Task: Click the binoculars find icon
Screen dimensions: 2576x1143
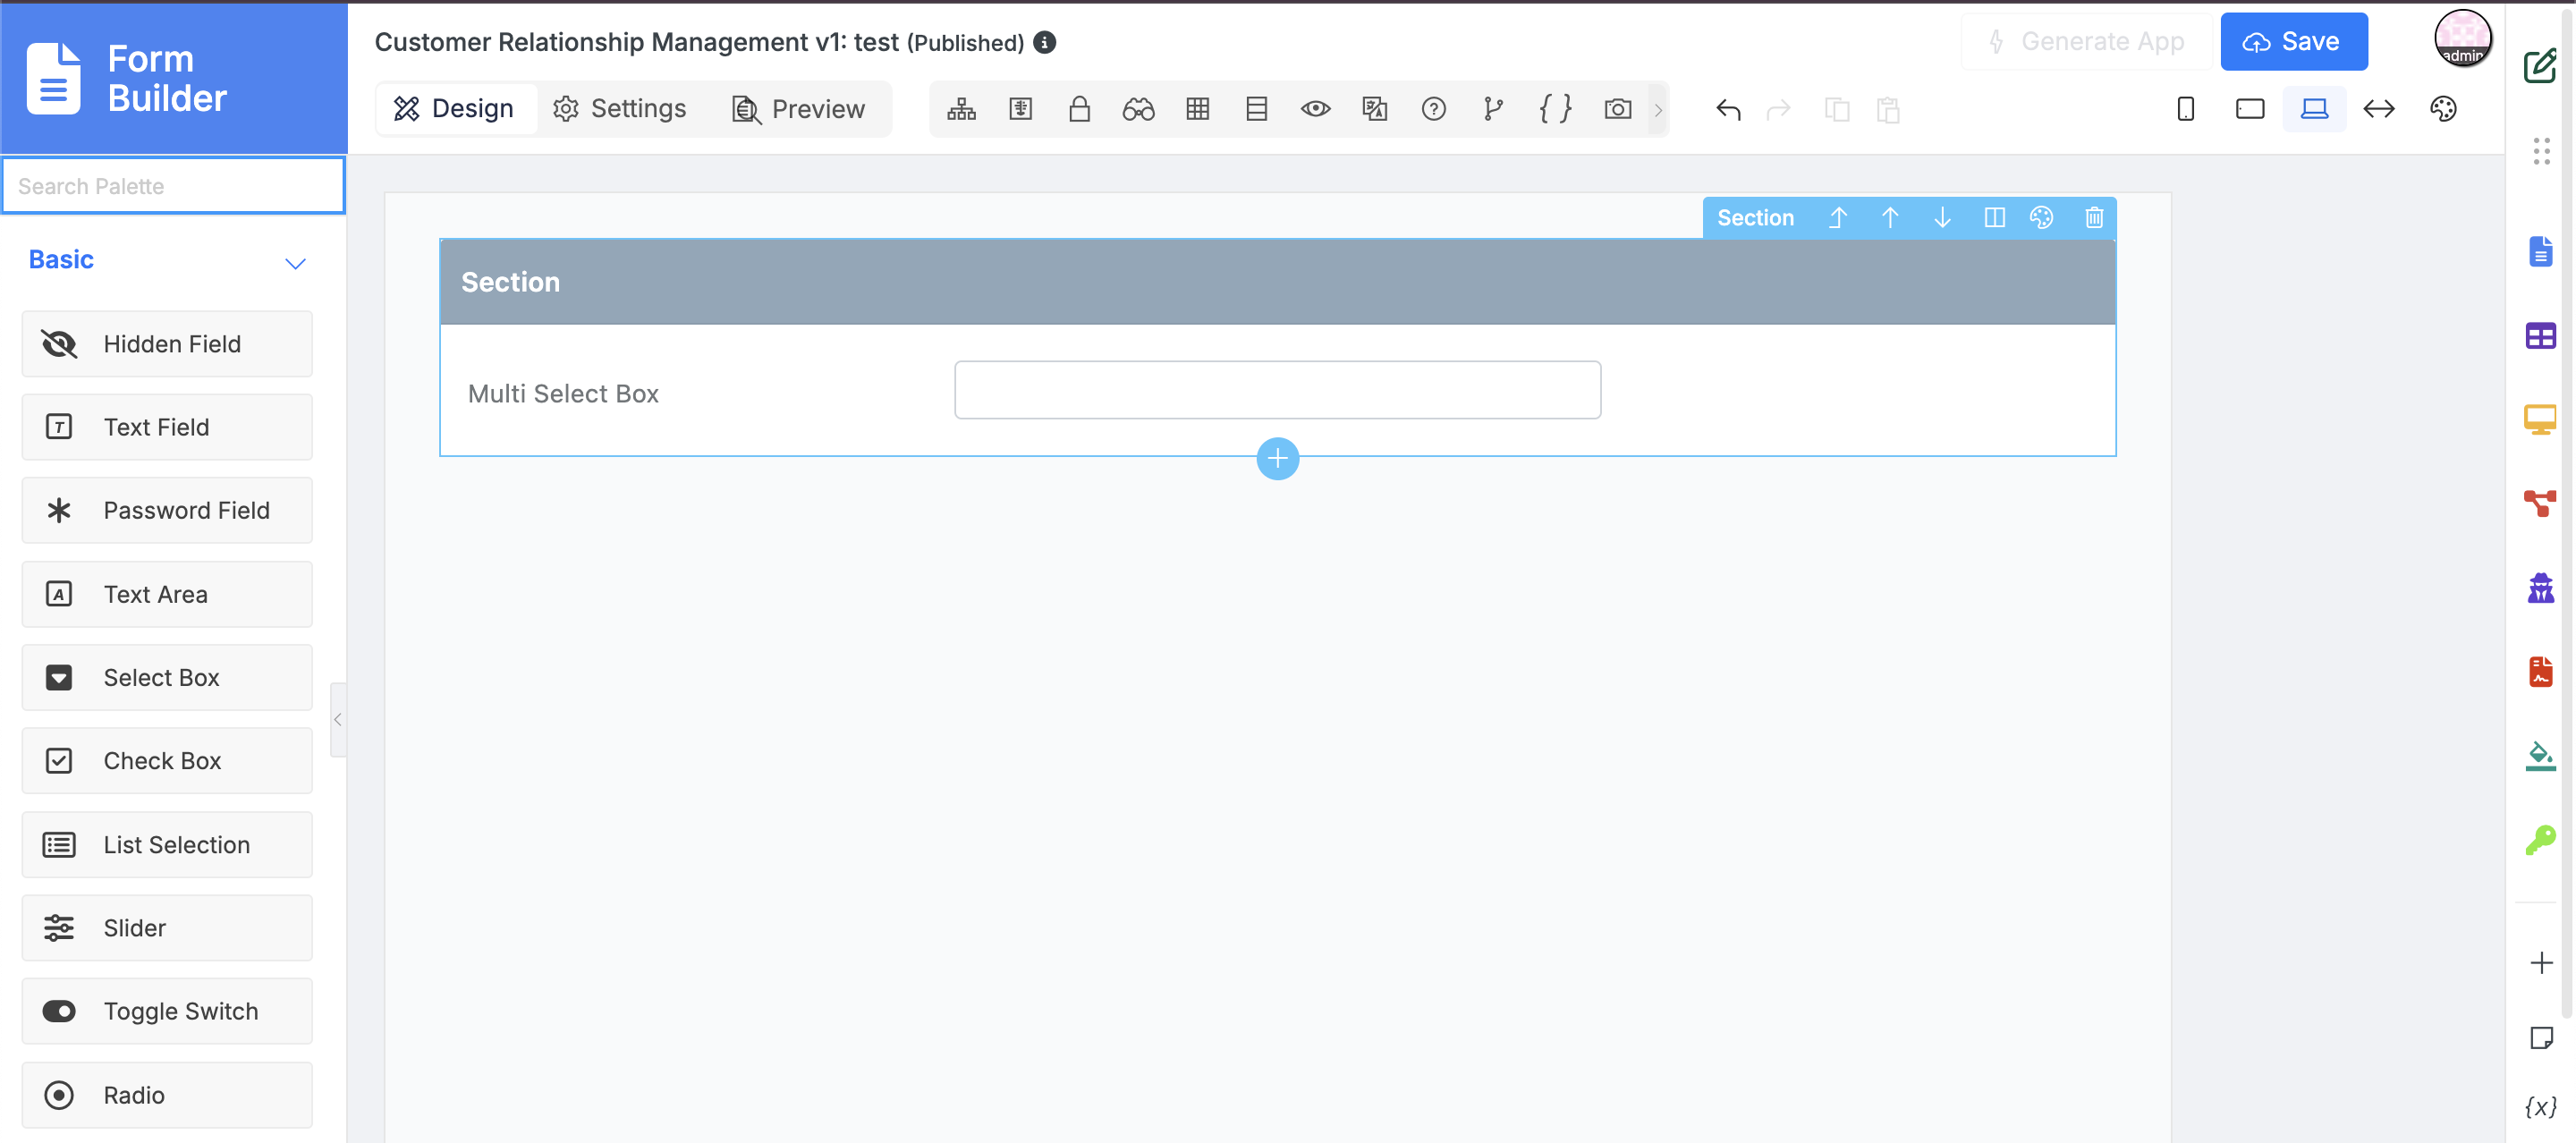Action: click(x=1138, y=109)
